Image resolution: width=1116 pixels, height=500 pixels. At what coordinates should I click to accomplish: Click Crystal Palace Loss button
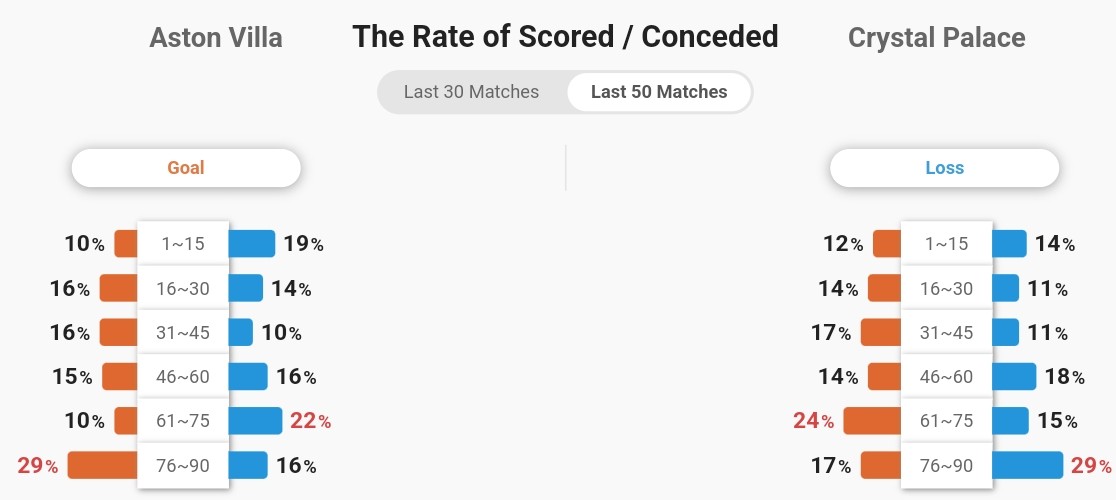coord(944,168)
